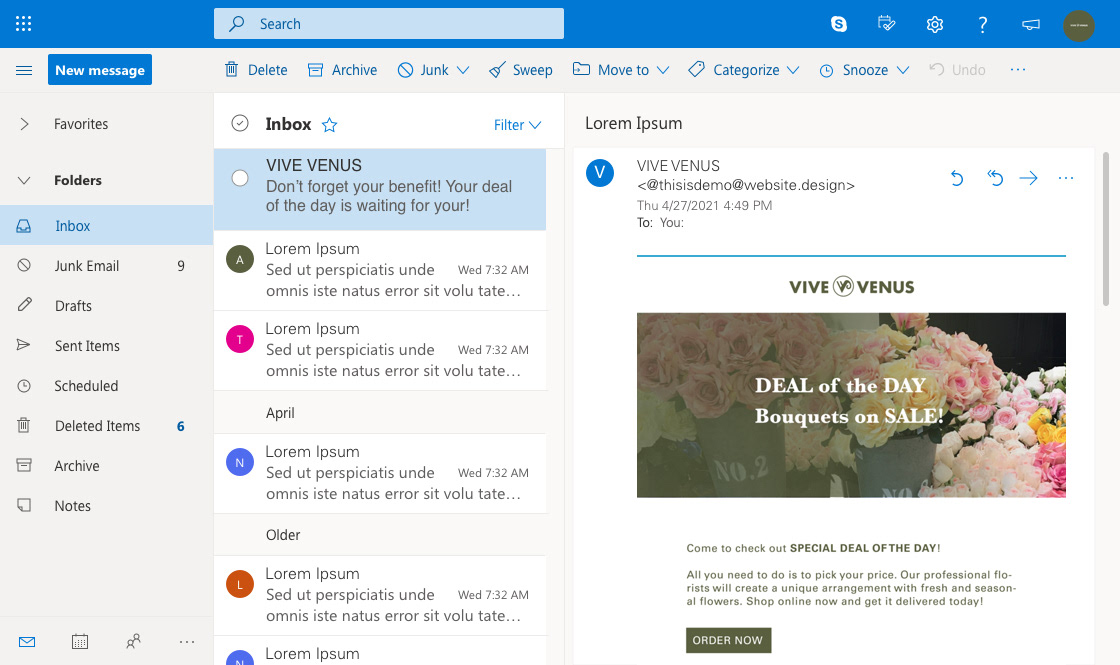This screenshot has height=665, width=1120.
Task: Open the account profile avatar
Action: pos(1079,25)
